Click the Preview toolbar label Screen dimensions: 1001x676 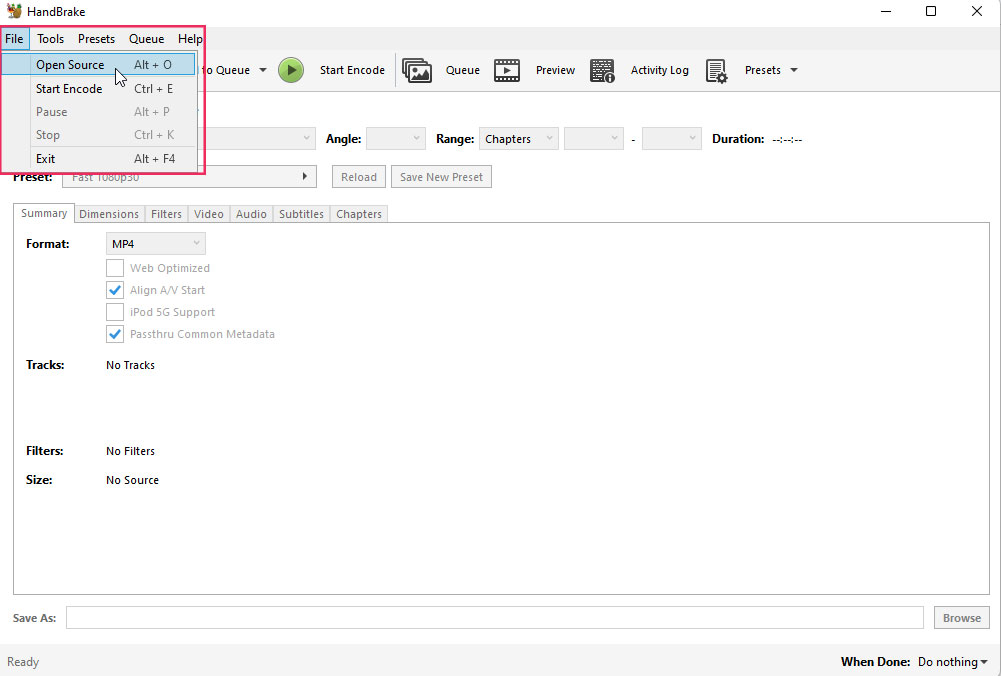(555, 70)
